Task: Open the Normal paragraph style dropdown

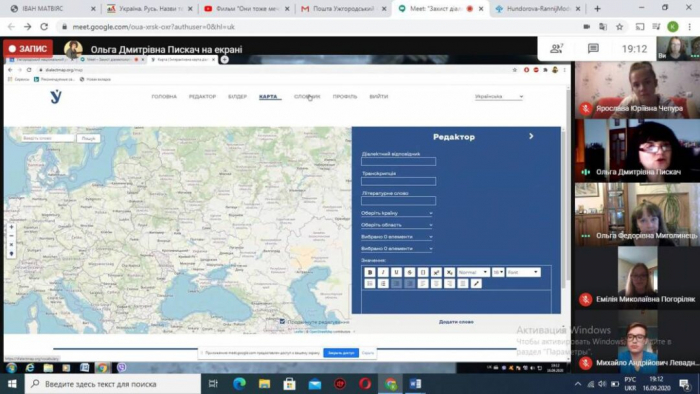Action: click(473, 272)
